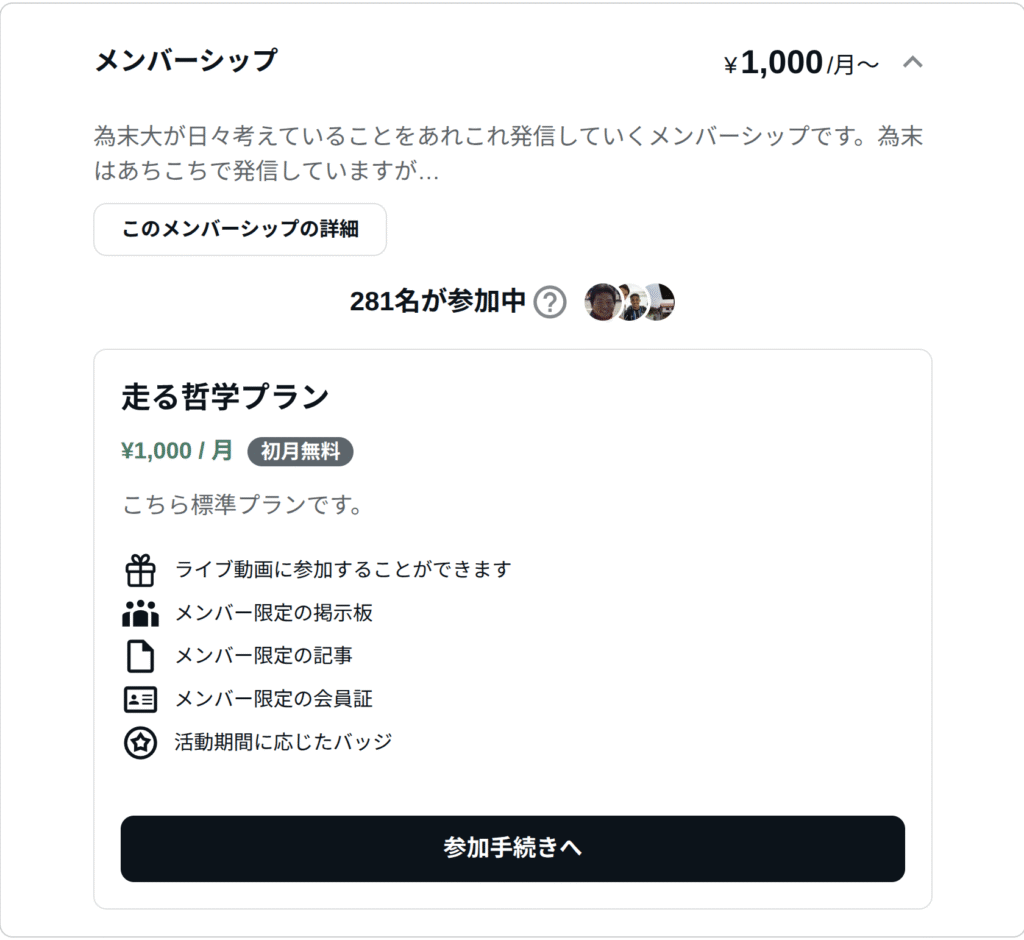The width and height of the screenshot is (1024, 940).
Task: Click the ¥1,000/月〜 price in header
Action: click(x=801, y=64)
